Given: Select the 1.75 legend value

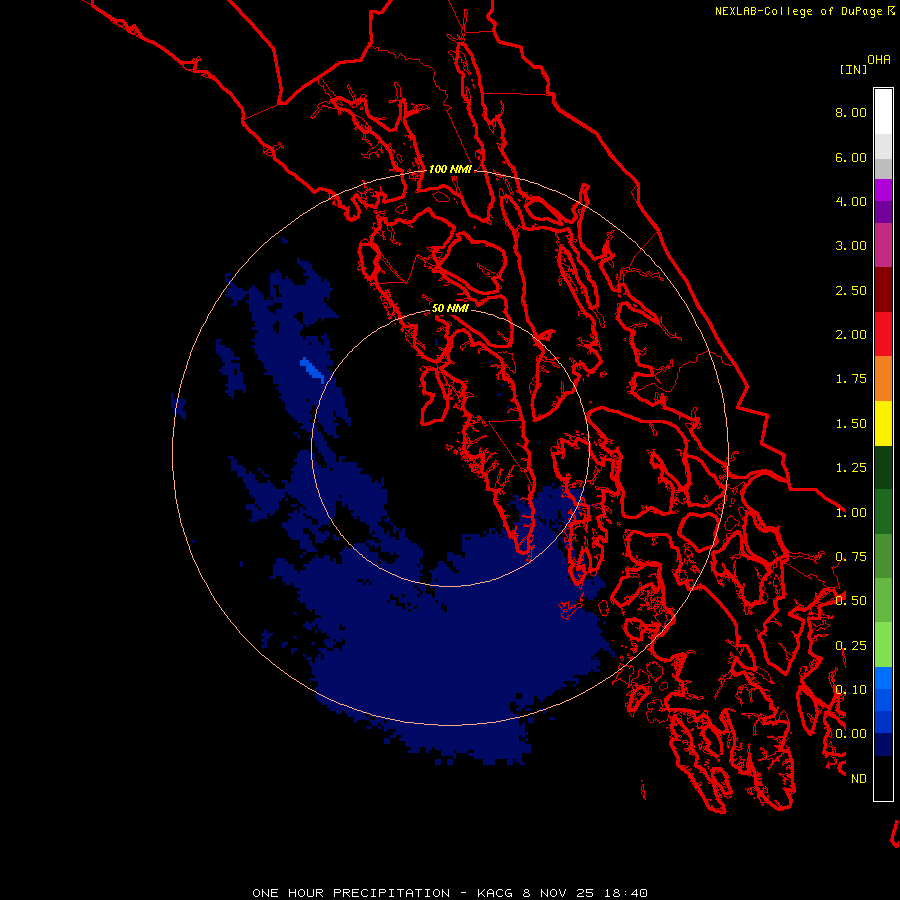Looking at the screenshot, I should click(851, 379).
